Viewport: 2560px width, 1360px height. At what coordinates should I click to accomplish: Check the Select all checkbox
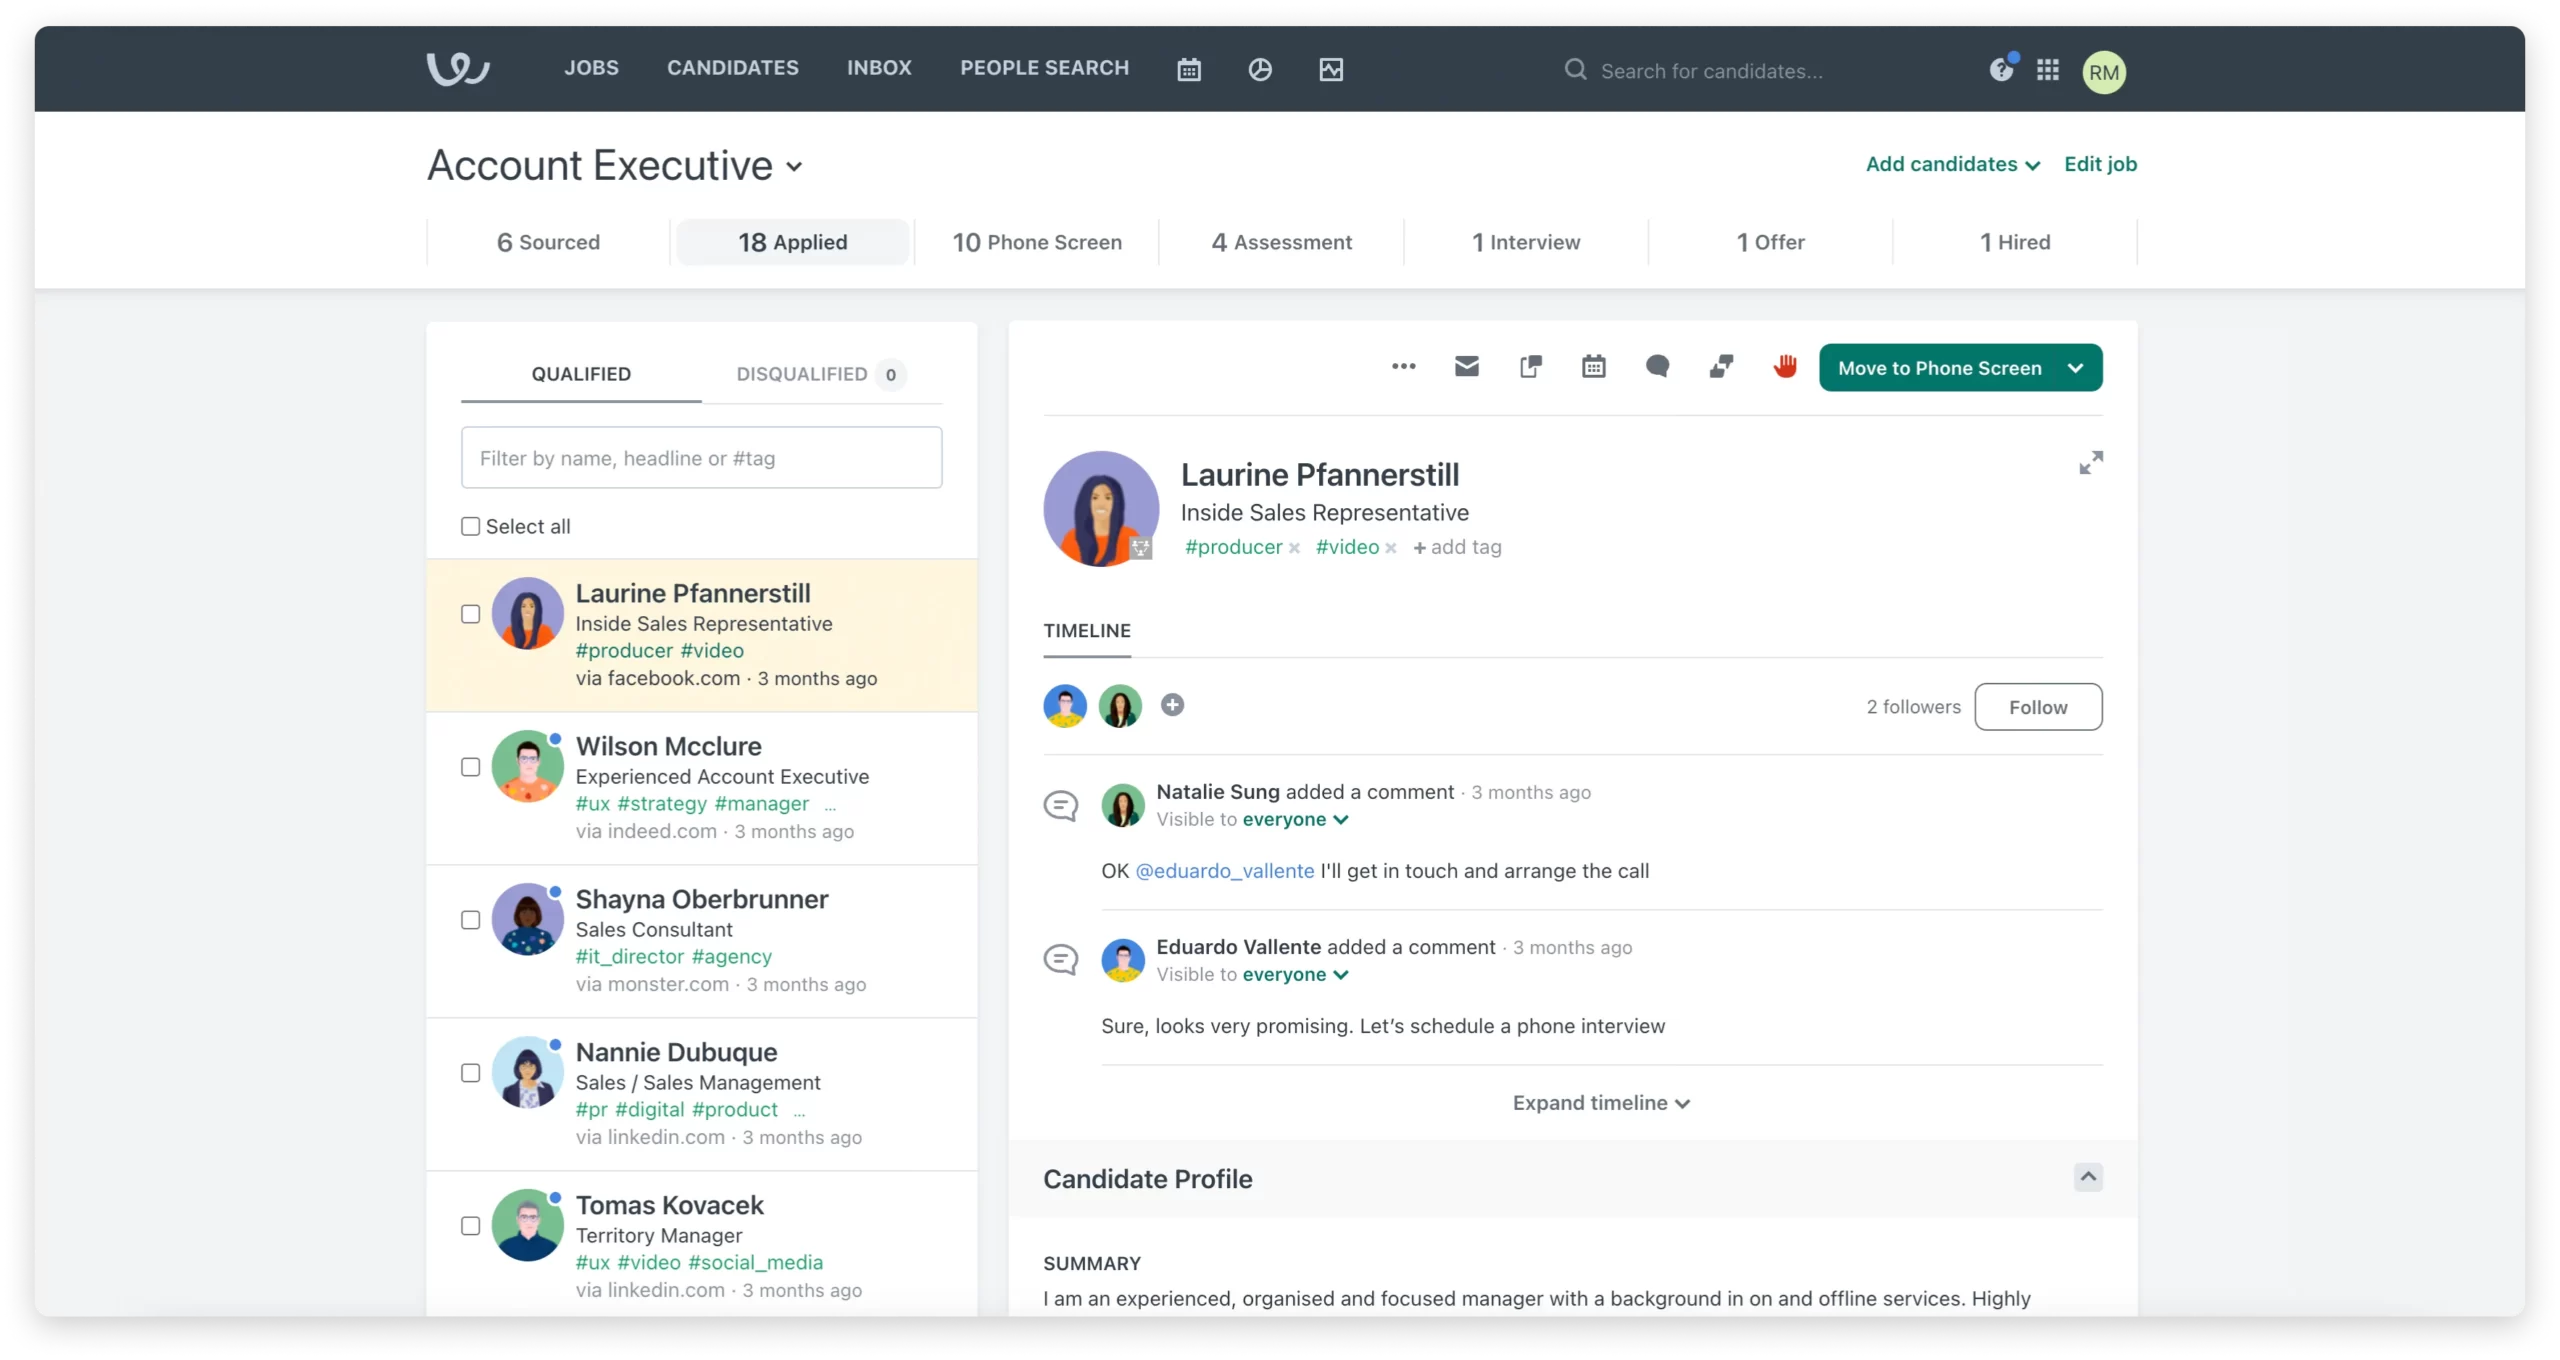pos(470,527)
